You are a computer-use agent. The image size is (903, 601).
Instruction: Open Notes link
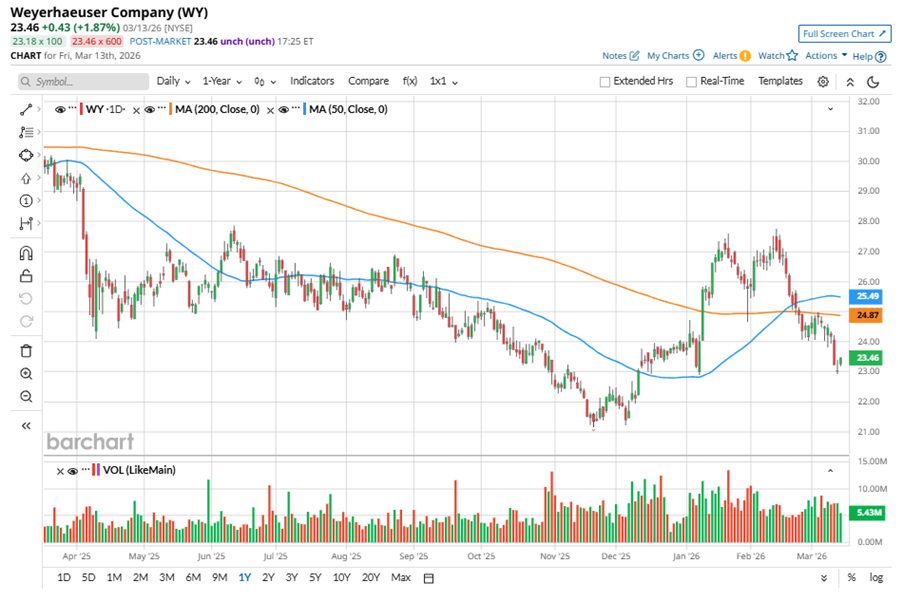614,56
